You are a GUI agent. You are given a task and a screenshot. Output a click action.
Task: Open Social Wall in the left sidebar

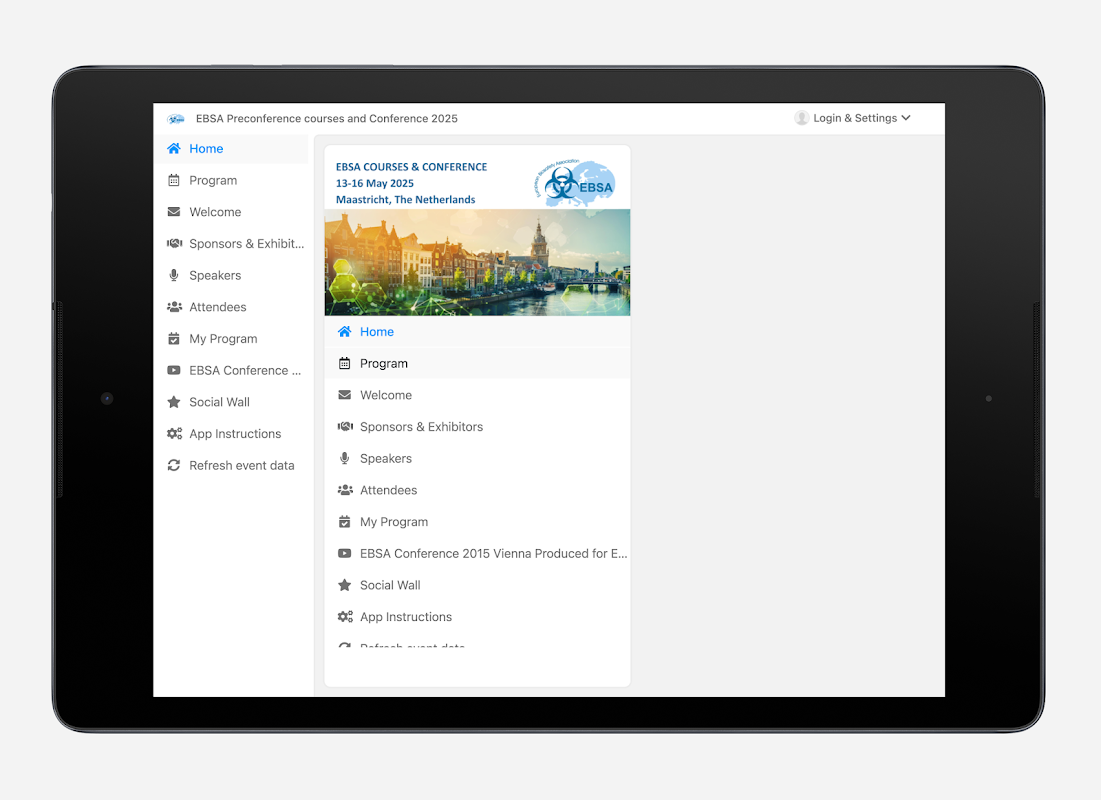(231, 402)
